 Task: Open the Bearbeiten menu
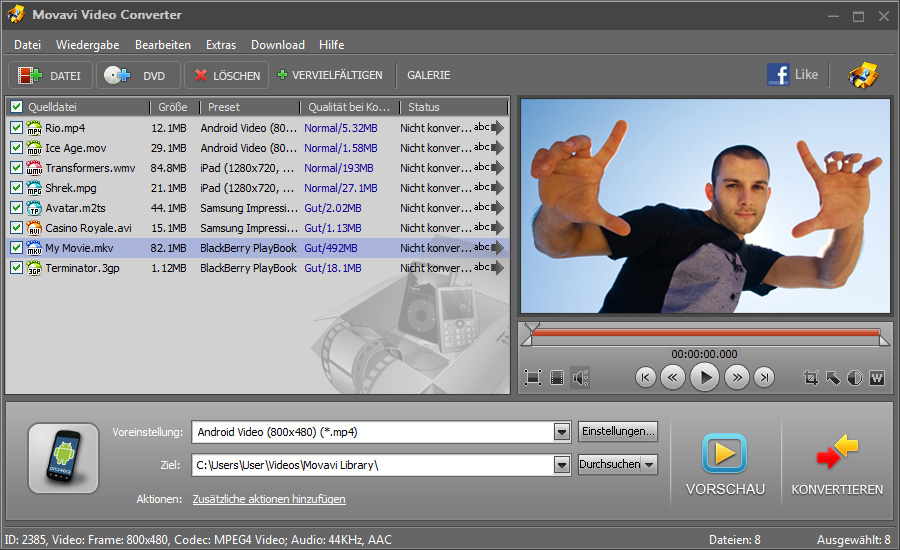click(163, 45)
